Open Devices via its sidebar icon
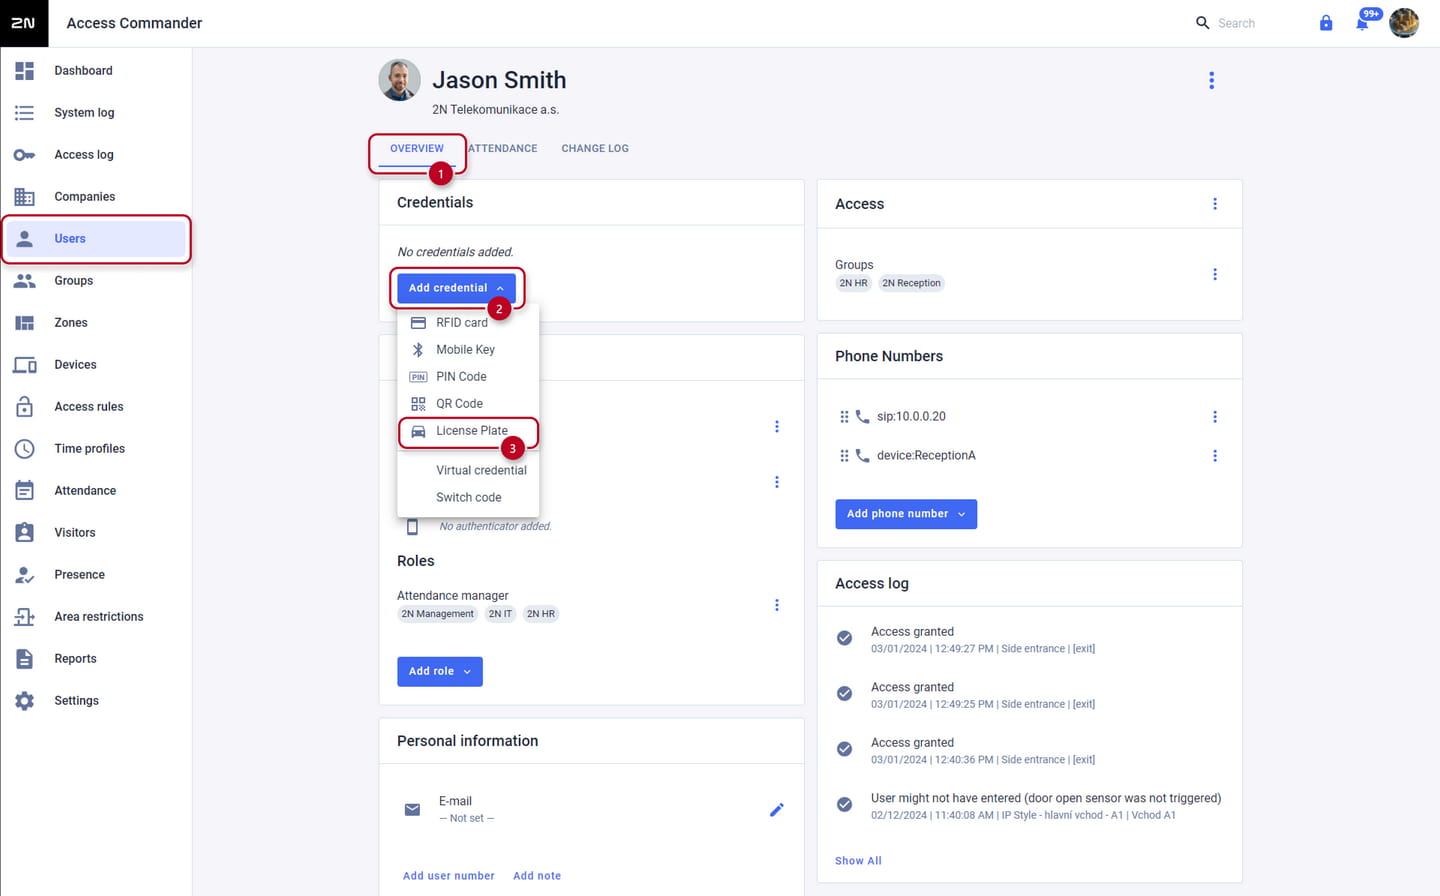The height and width of the screenshot is (896, 1440). pyautogui.click(x=24, y=365)
